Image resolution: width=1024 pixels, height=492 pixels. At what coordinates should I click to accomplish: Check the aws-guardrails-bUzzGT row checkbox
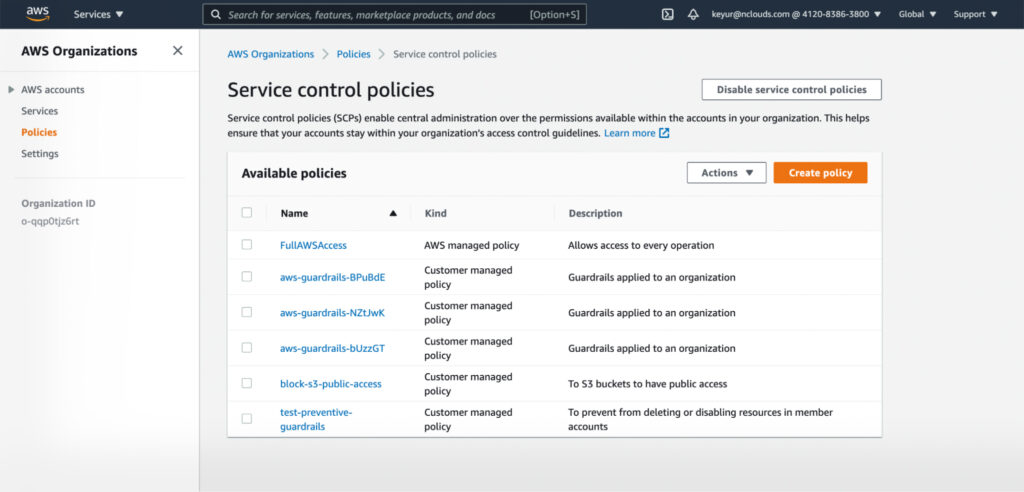(x=247, y=348)
